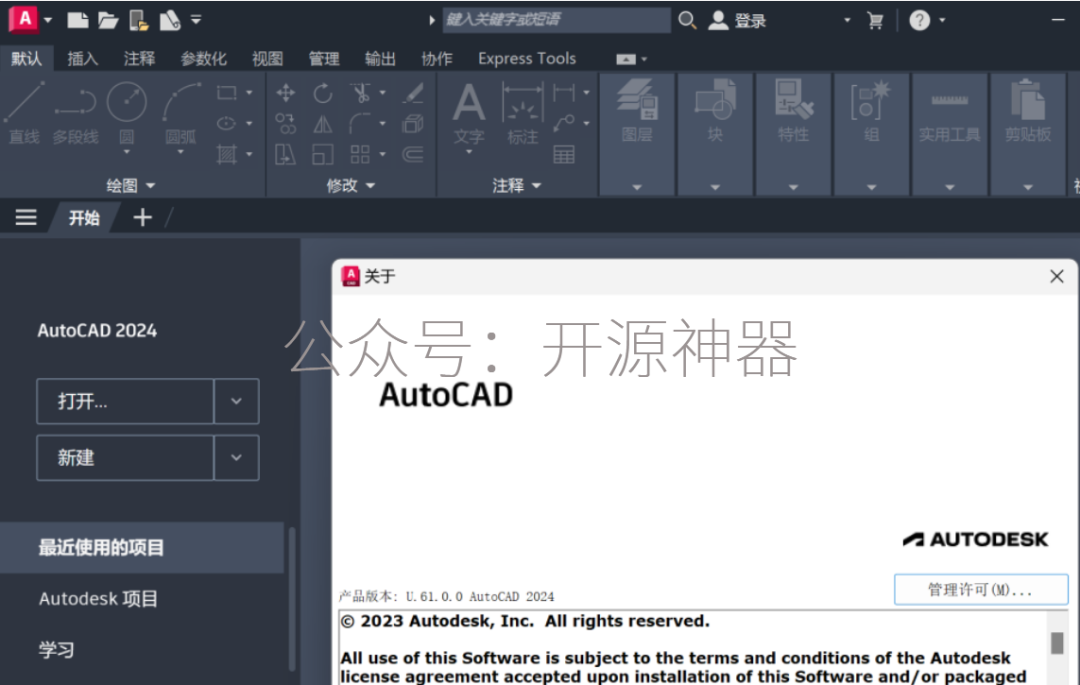Expand the Help menu arrow
The width and height of the screenshot is (1080, 685).
(x=942, y=21)
